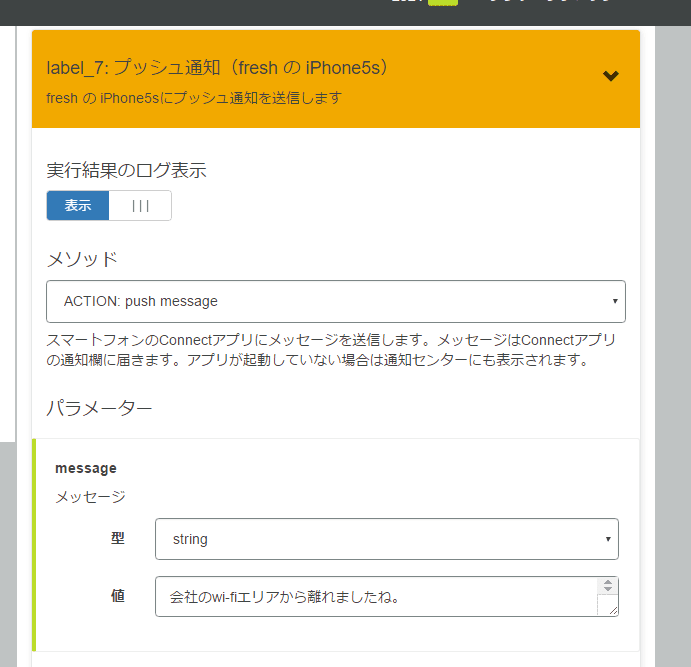Click the label_7 プッシュ通知 header title
This screenshot has height=667, width=691.
[217, 68]
